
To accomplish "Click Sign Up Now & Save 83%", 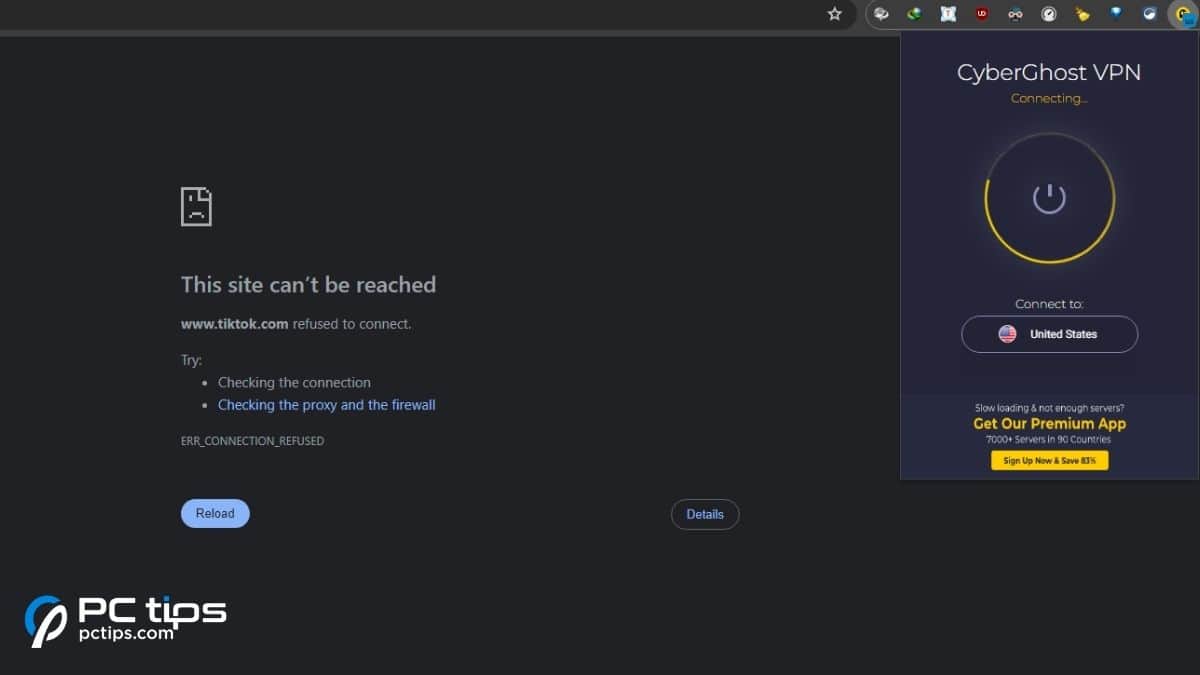I will 1049,460.
